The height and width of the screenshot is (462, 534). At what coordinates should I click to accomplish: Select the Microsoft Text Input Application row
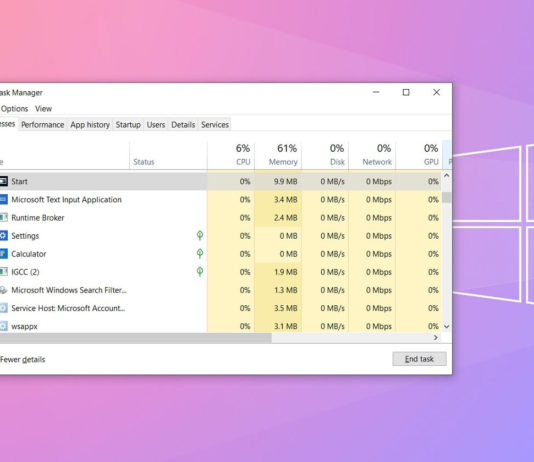220,199
